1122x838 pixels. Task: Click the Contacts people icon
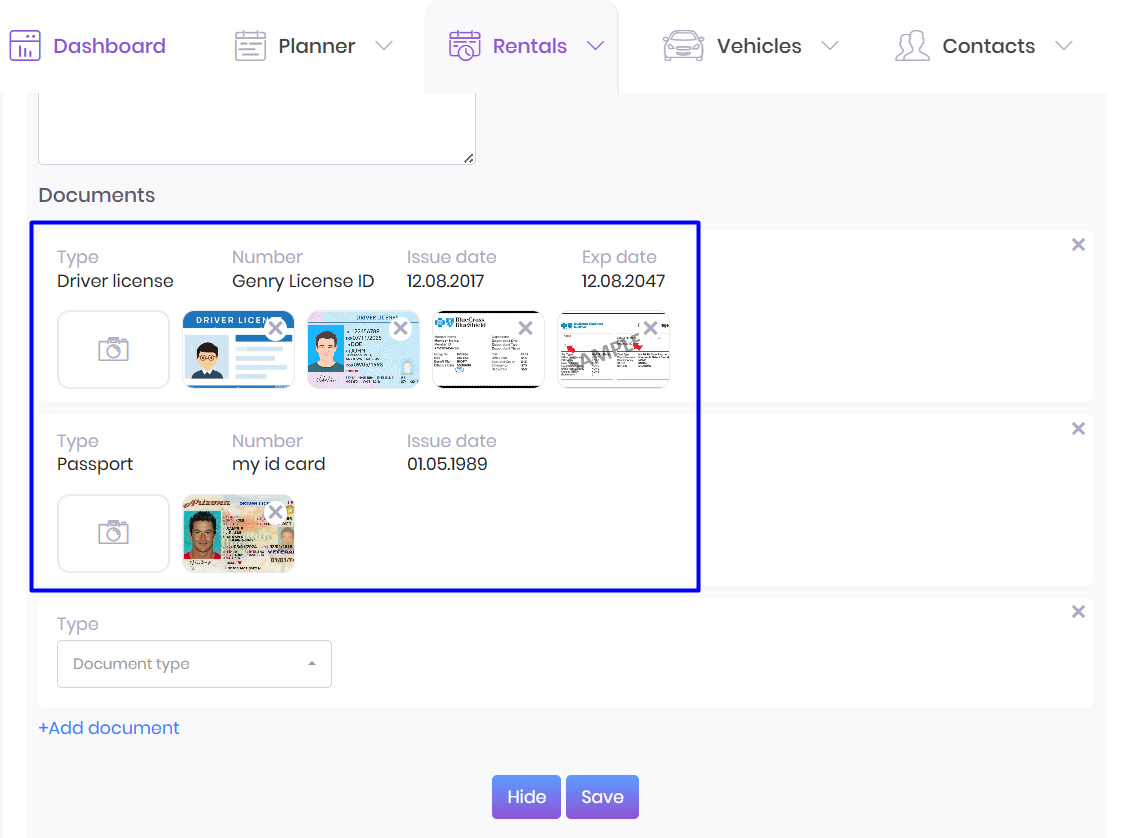click(912, 46)
